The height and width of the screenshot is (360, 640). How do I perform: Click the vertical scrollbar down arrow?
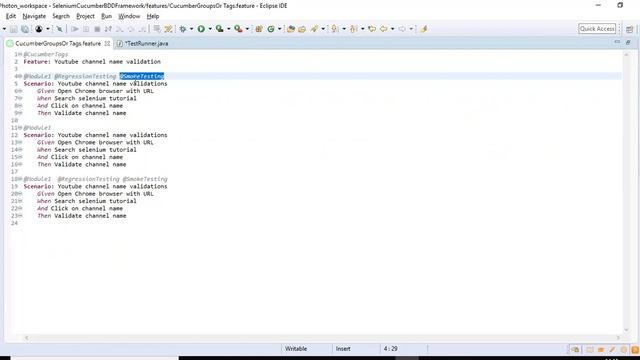(626, 329)
